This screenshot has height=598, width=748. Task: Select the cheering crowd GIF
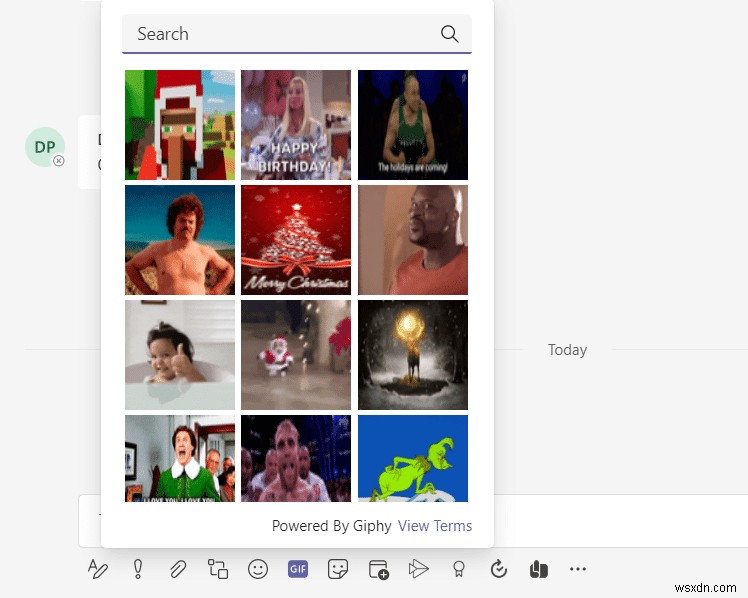tap(296, 458)
